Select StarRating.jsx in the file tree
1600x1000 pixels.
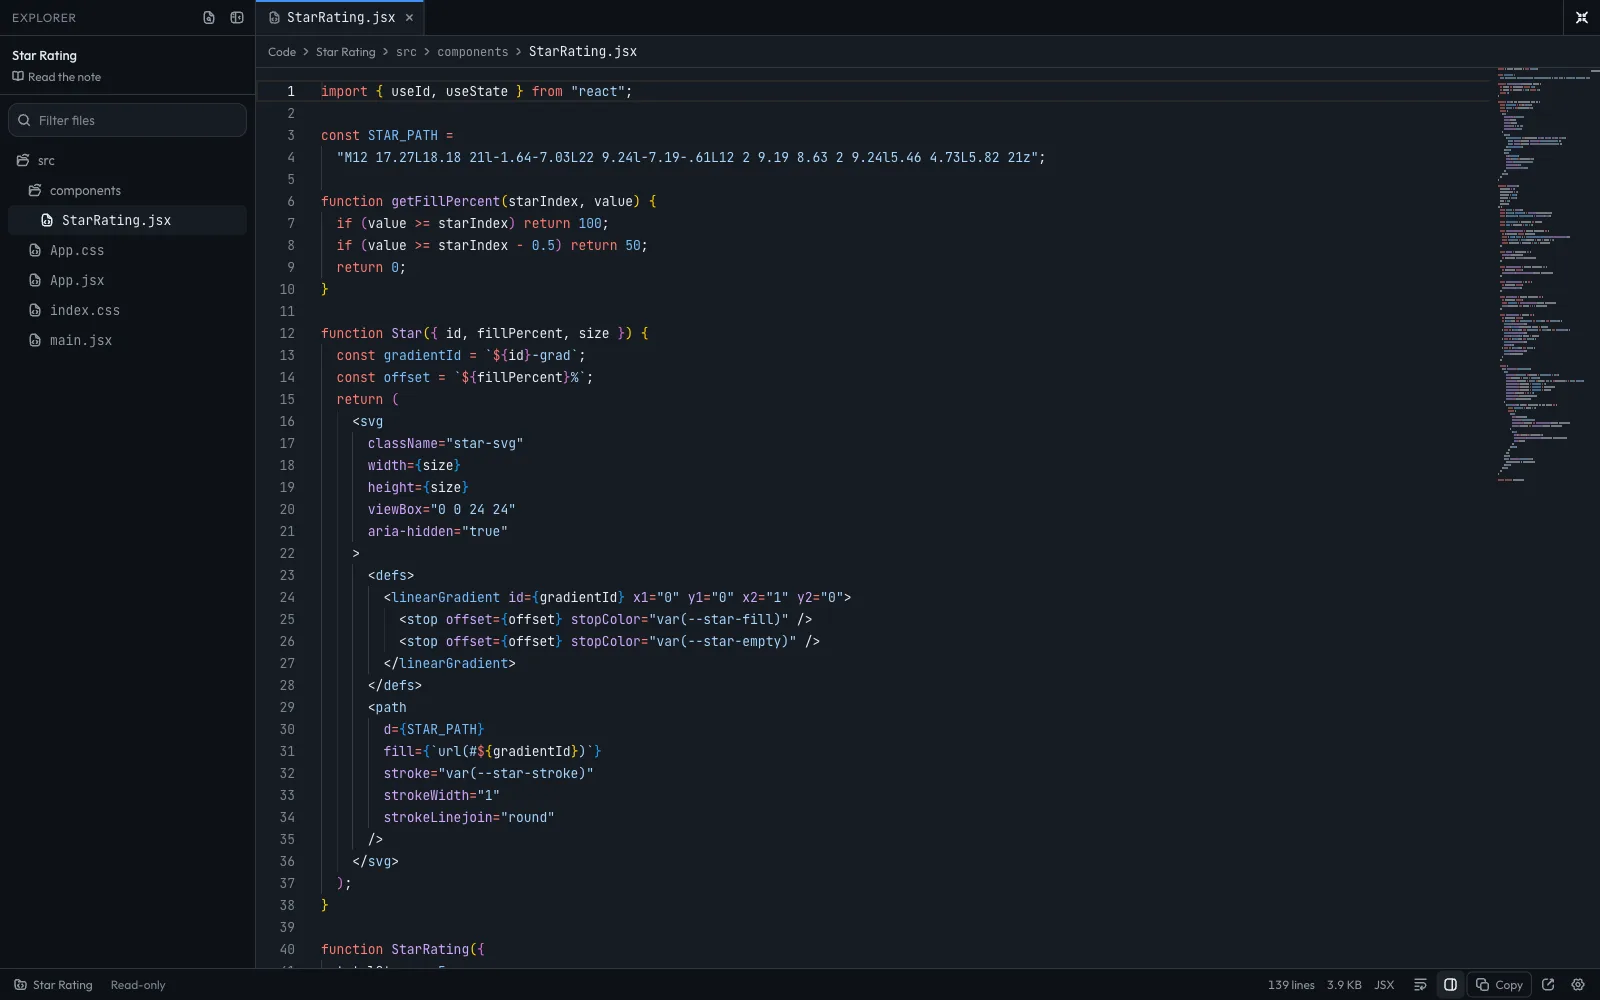point(127,220)
